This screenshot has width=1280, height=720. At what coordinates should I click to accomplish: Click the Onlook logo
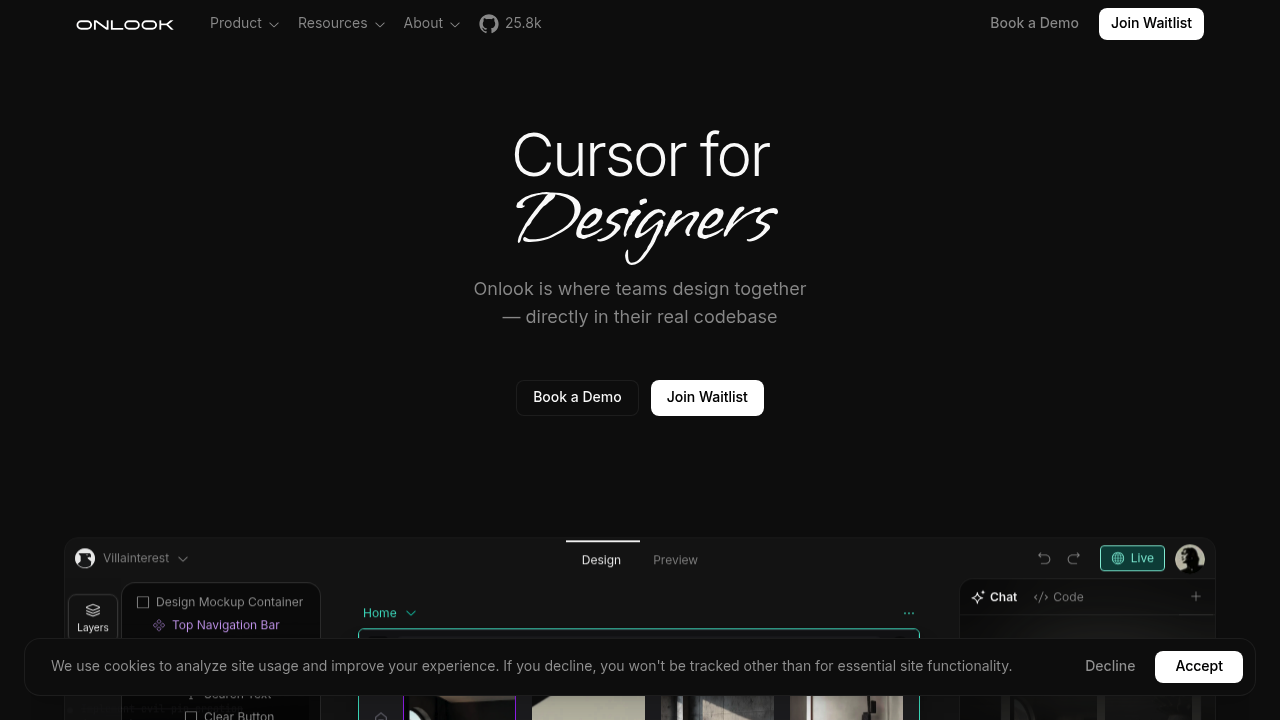tap(125, 24)
